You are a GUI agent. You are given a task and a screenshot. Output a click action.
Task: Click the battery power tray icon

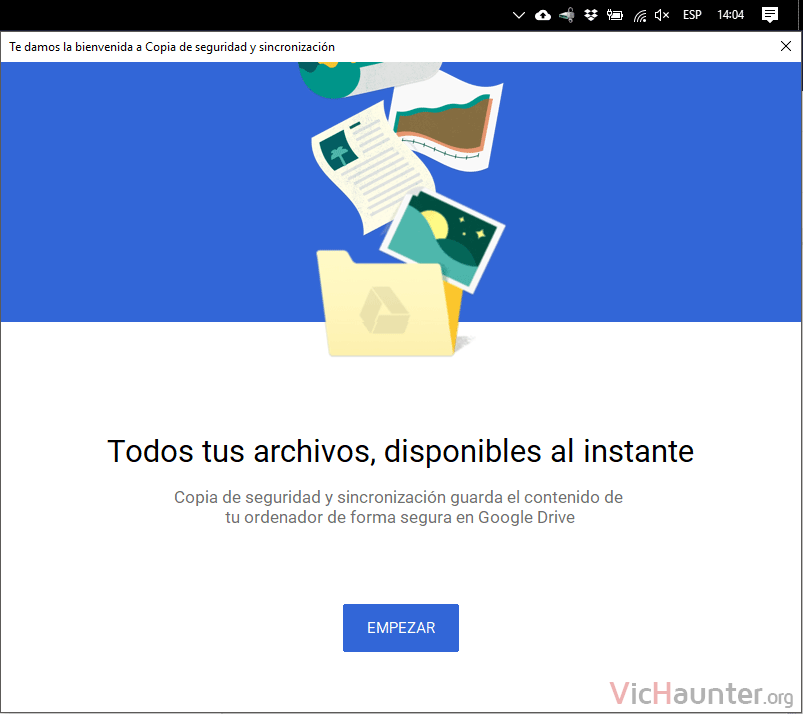615,15
